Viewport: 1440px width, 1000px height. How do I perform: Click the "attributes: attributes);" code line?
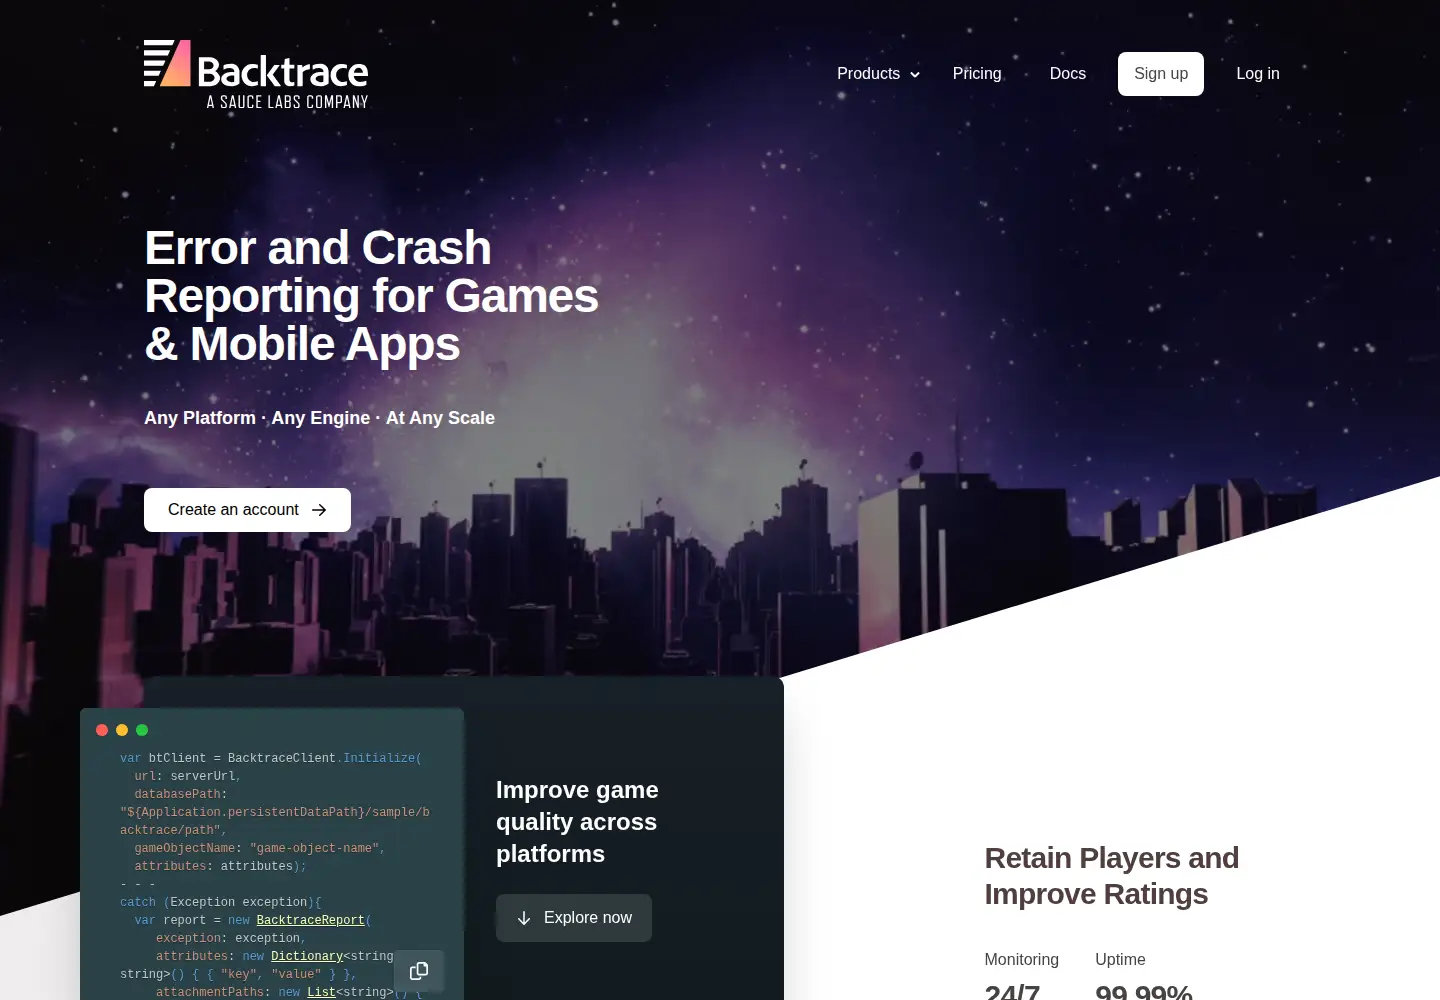[x=220, y=866]
